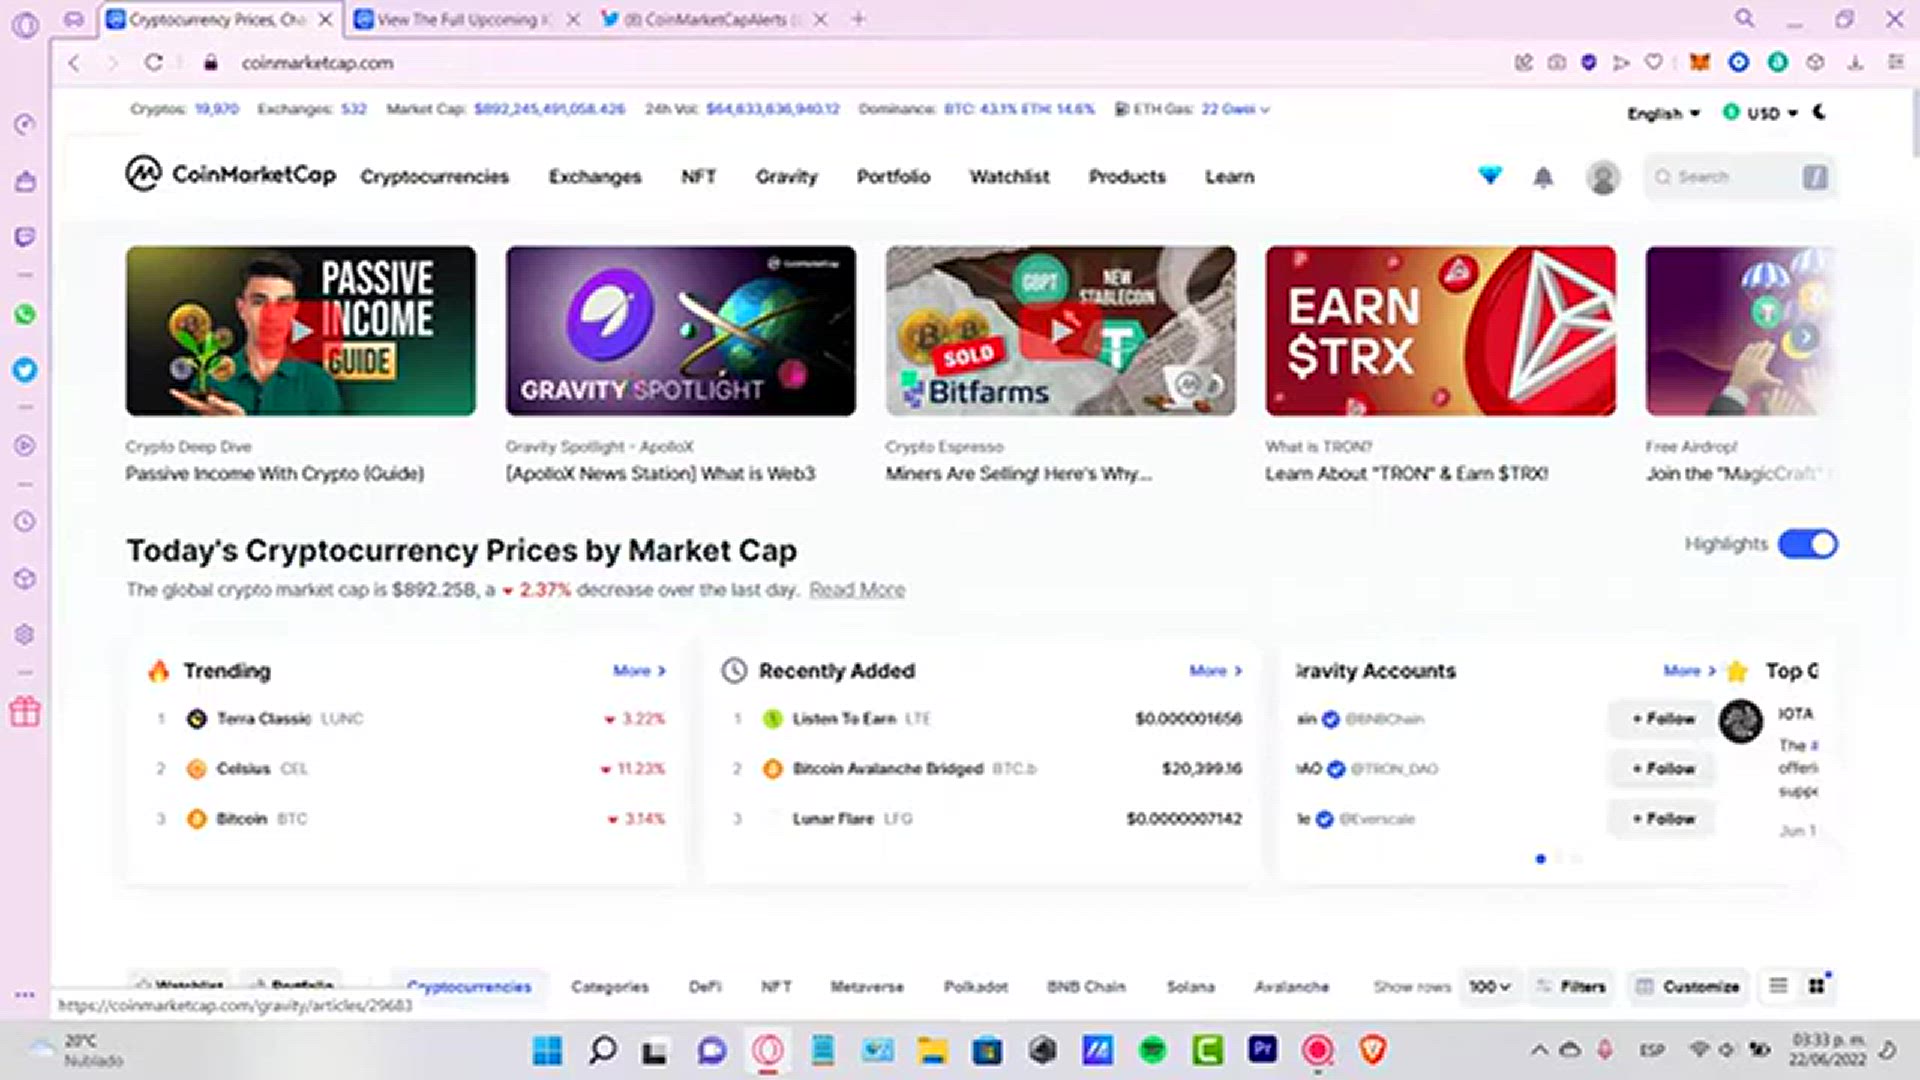Open the Customize button
This screenshot has height=1080, width=1920.
(1688, 986)
